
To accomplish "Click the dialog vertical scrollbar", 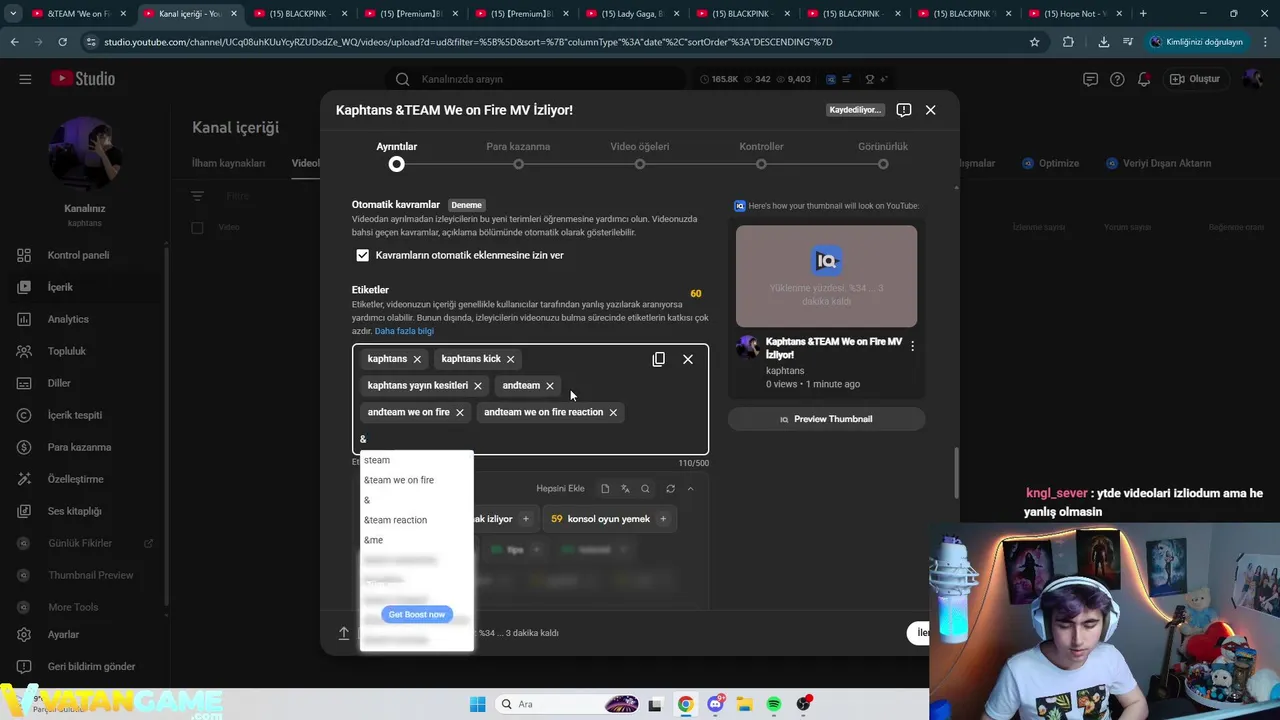I will coord(956,472).
